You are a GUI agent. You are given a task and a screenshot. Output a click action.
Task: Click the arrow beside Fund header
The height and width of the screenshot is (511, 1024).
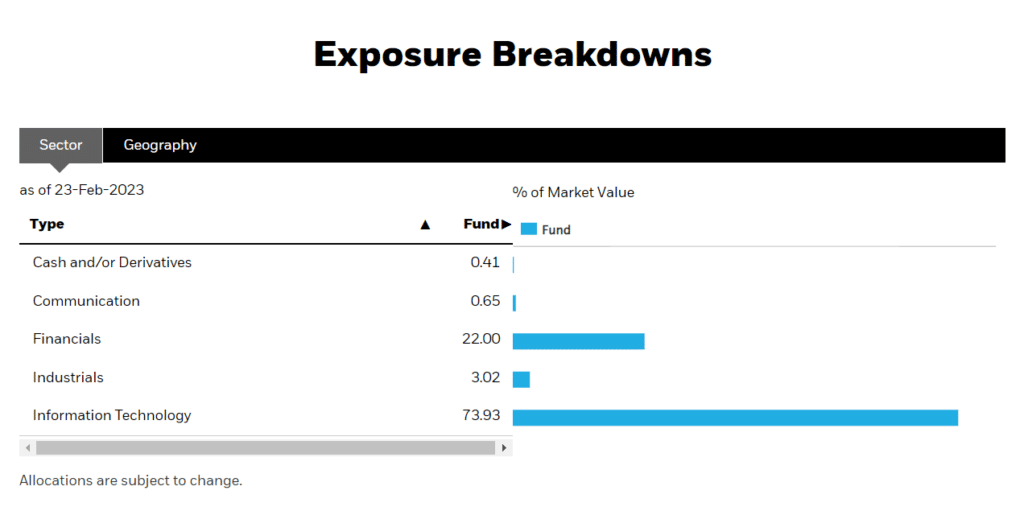pos(506,224)
